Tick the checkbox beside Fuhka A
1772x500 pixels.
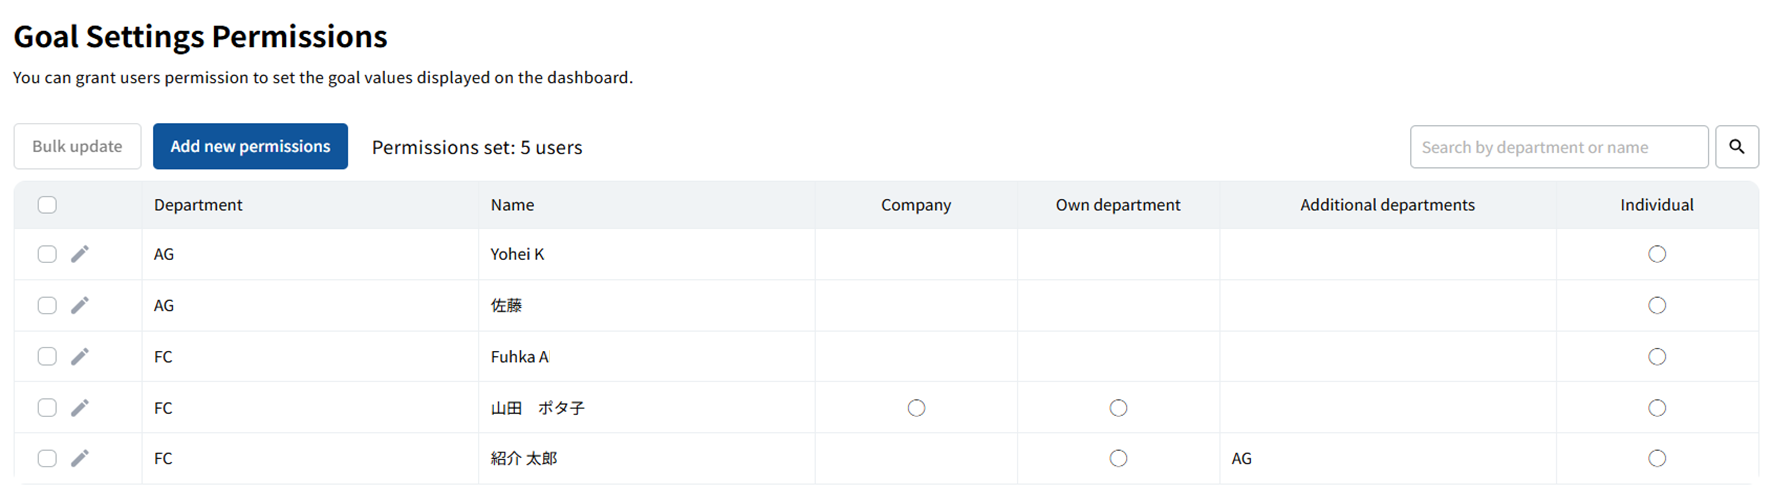coord(47,356)
